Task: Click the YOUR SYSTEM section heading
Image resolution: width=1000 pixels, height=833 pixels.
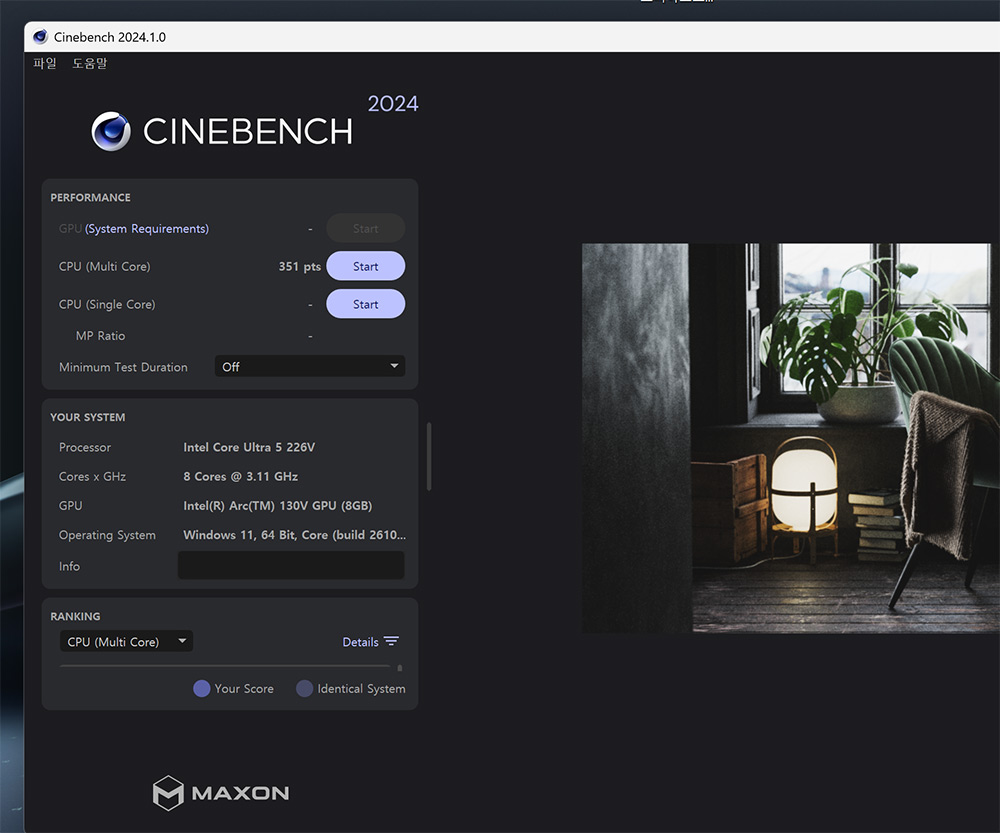Action: pos(88,417)
